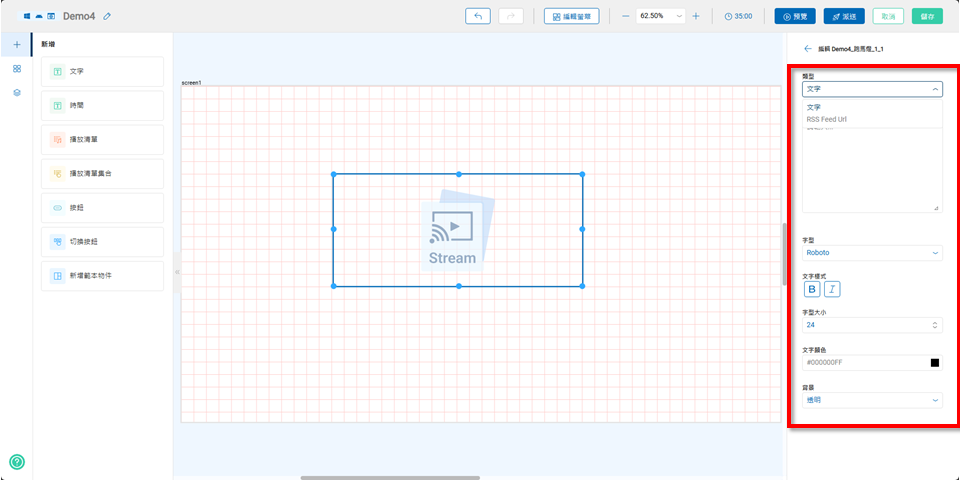Zoom in with the plus icon
Image resolution: width=960 pixels, height=480 pixels.
coord(696,16)
